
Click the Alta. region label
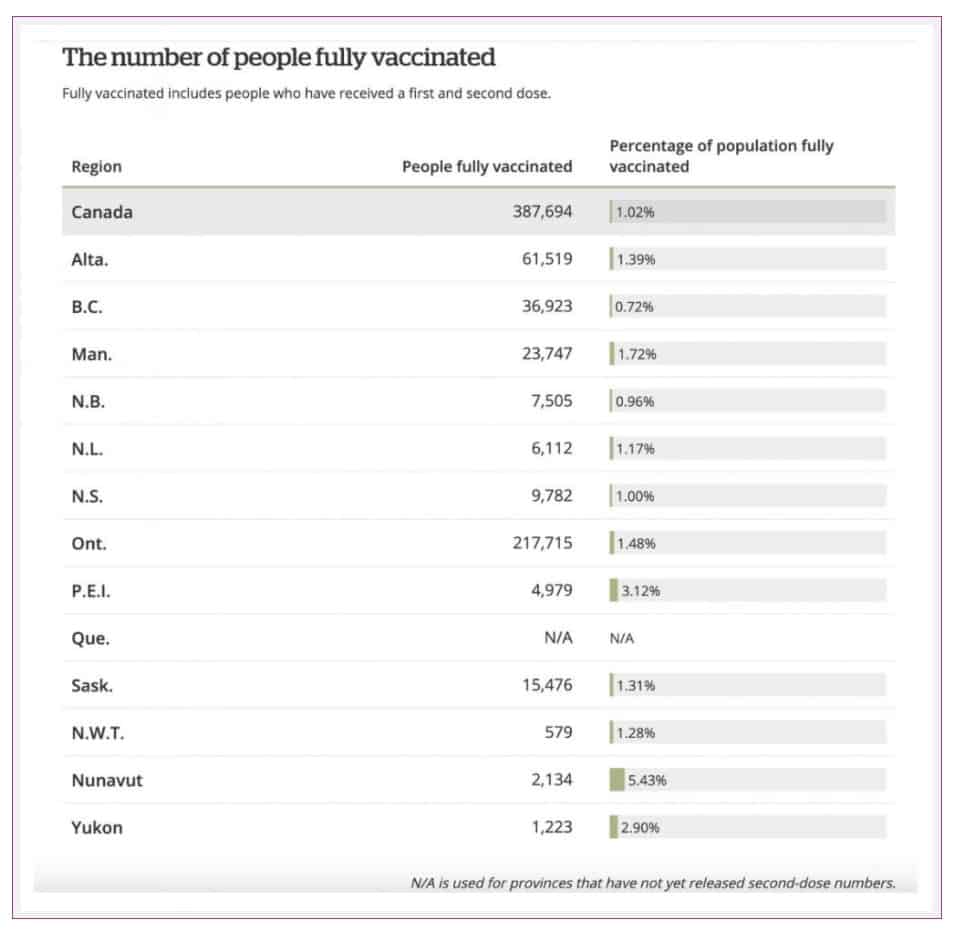(90, 259)
